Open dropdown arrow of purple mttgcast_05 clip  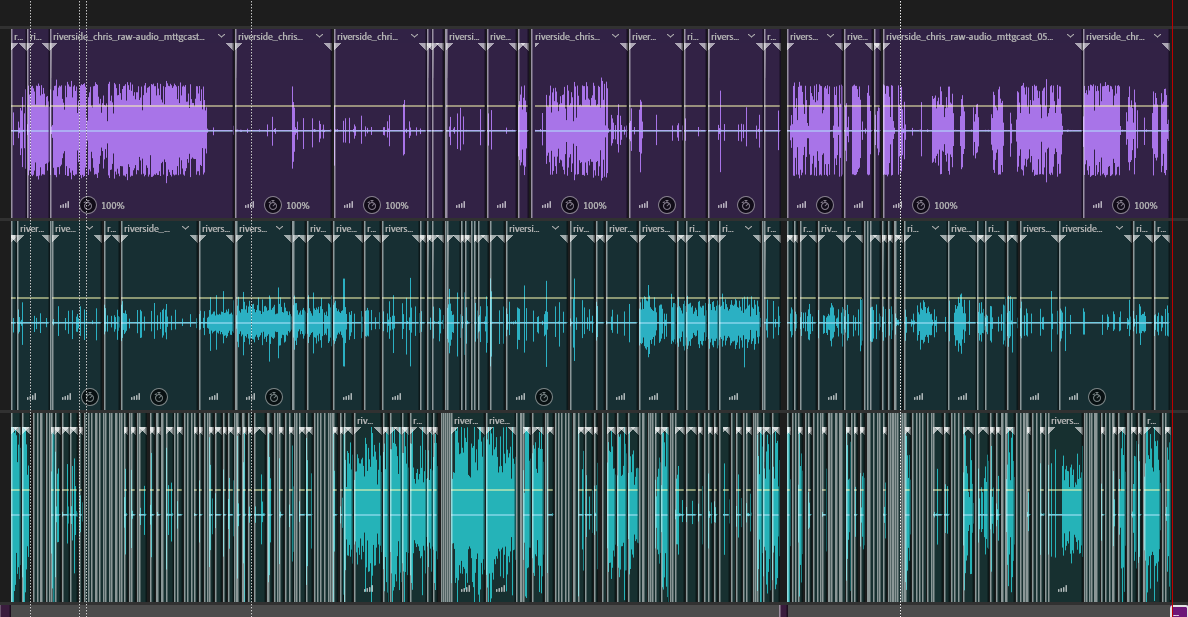(x=1070, y=36)
